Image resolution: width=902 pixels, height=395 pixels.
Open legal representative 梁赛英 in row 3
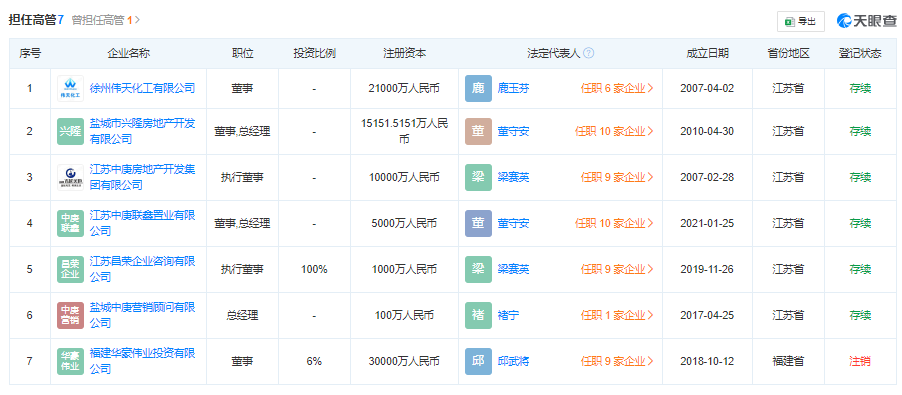(513, 177)
